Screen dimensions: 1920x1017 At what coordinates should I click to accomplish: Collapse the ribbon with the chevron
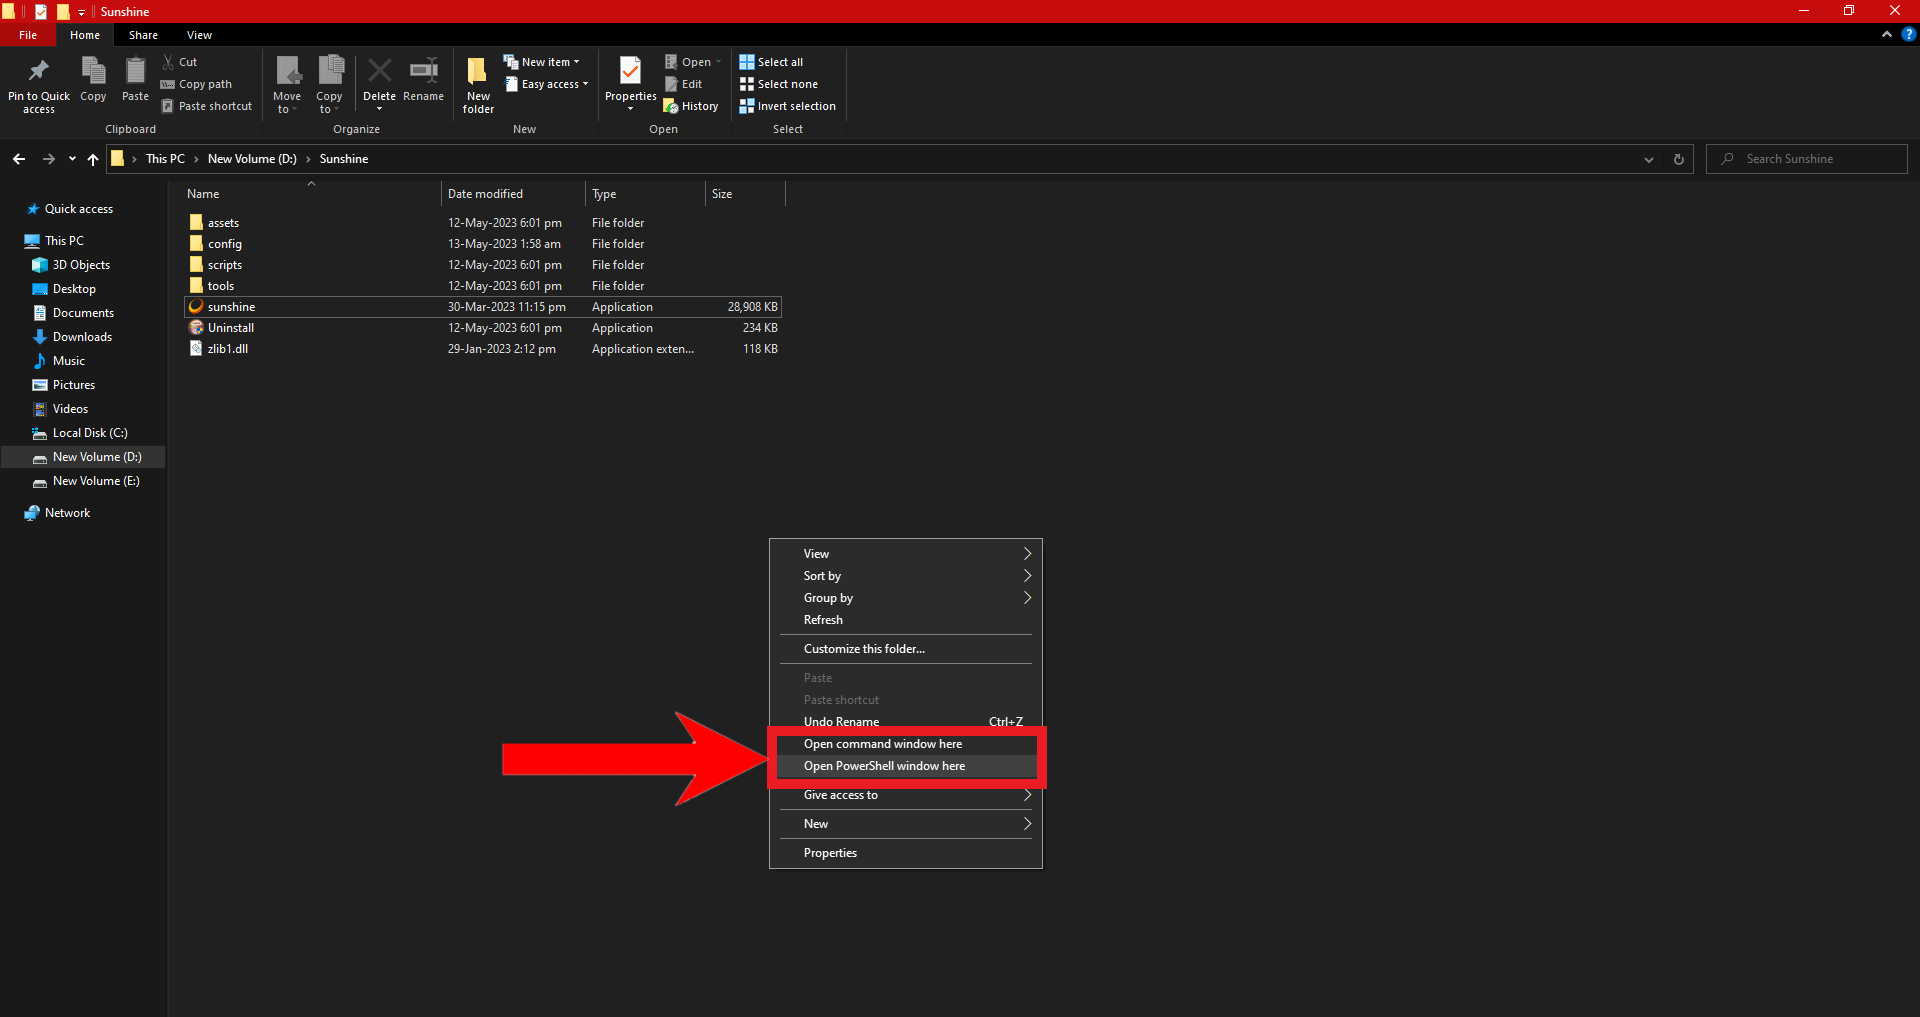pos(1887,34)
